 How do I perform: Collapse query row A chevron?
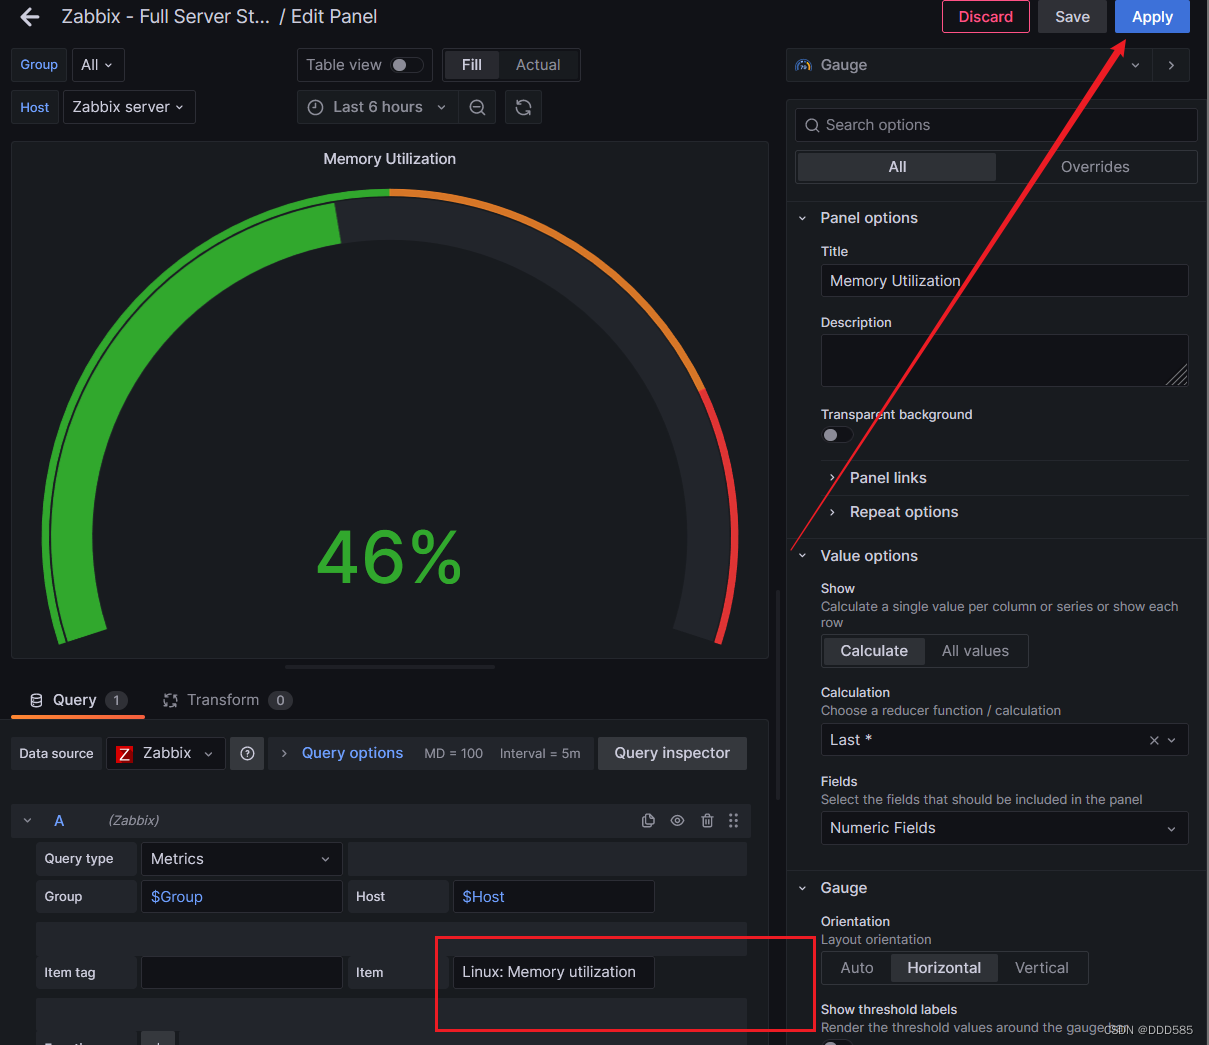tap(28, 820)
